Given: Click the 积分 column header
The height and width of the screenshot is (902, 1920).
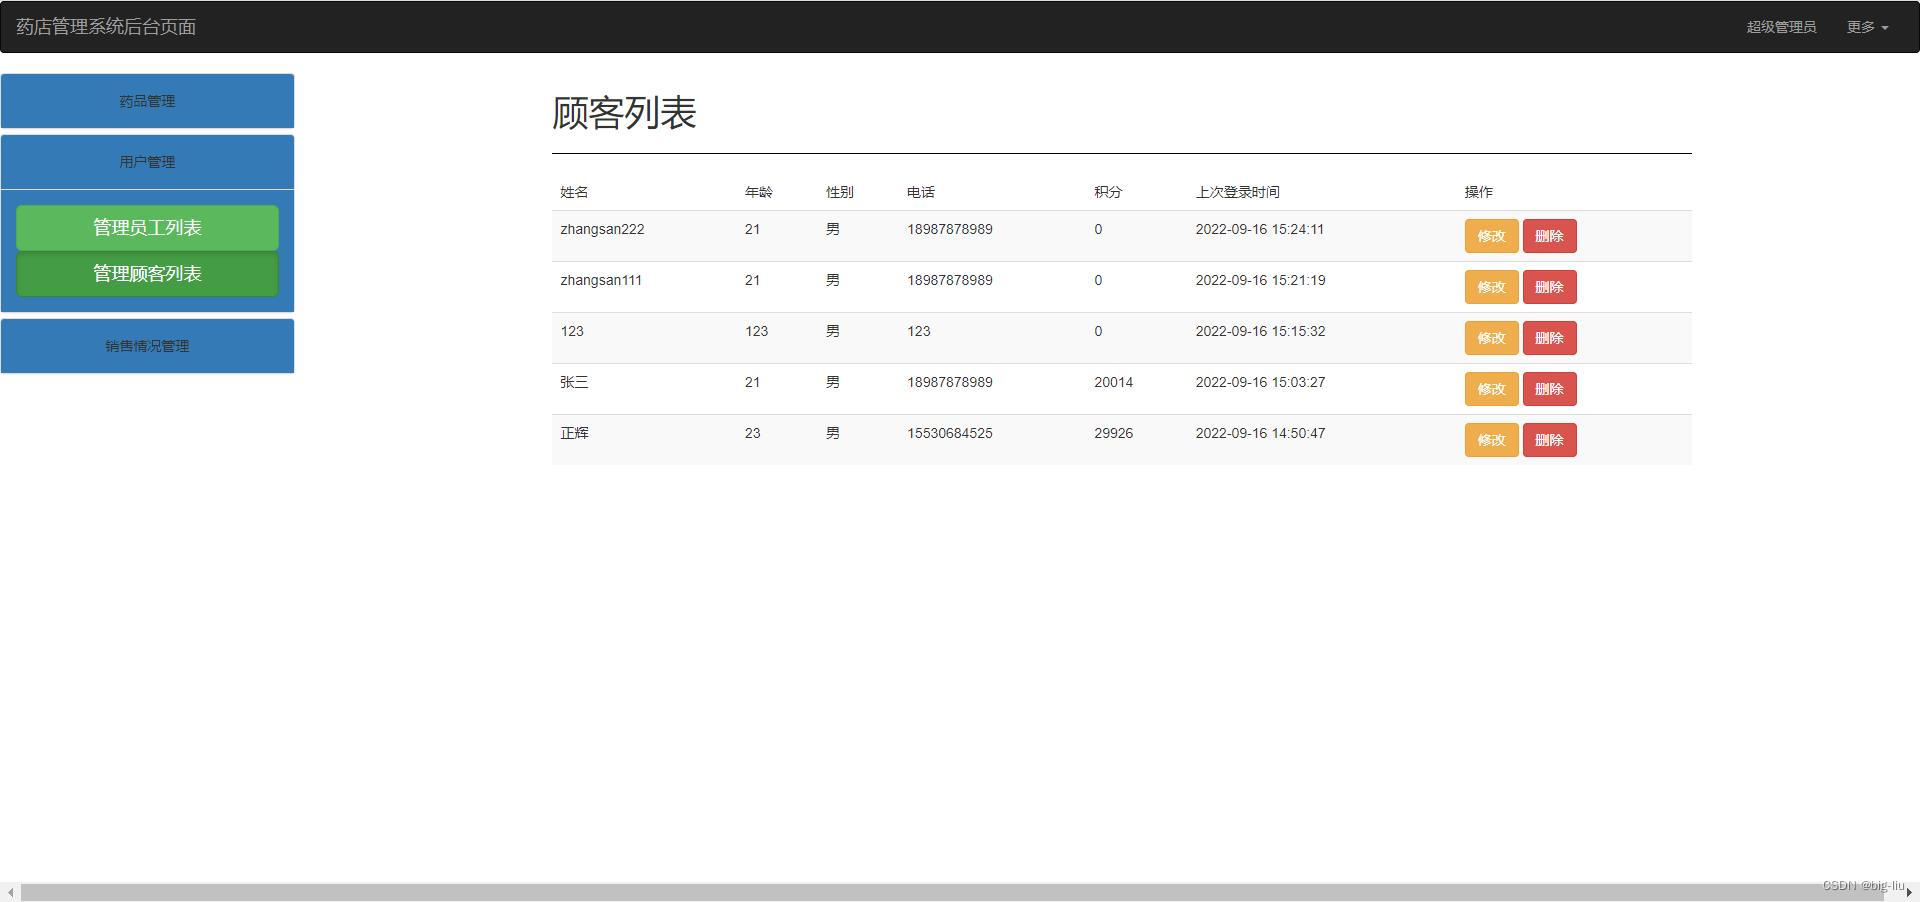Looking at the screenshot, I should pos(1105,192).
